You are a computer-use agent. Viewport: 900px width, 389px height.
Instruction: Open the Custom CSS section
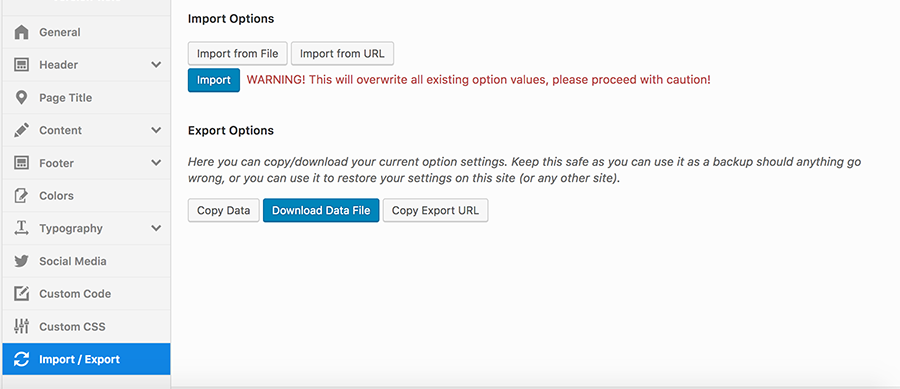pos(86,326)
